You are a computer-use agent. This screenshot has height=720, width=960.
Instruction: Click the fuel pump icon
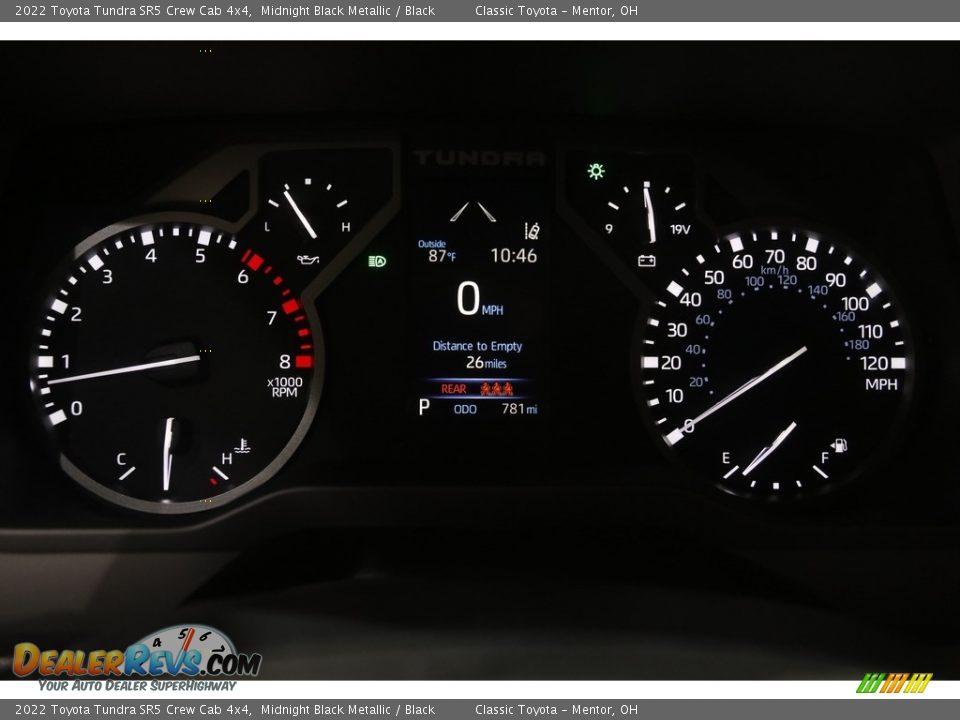[x=839, y=445]
